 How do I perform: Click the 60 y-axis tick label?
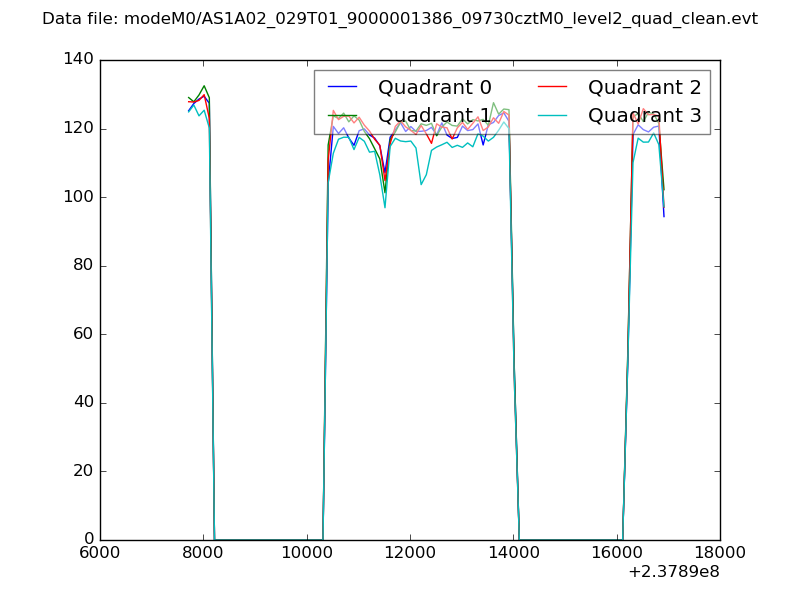82,334
